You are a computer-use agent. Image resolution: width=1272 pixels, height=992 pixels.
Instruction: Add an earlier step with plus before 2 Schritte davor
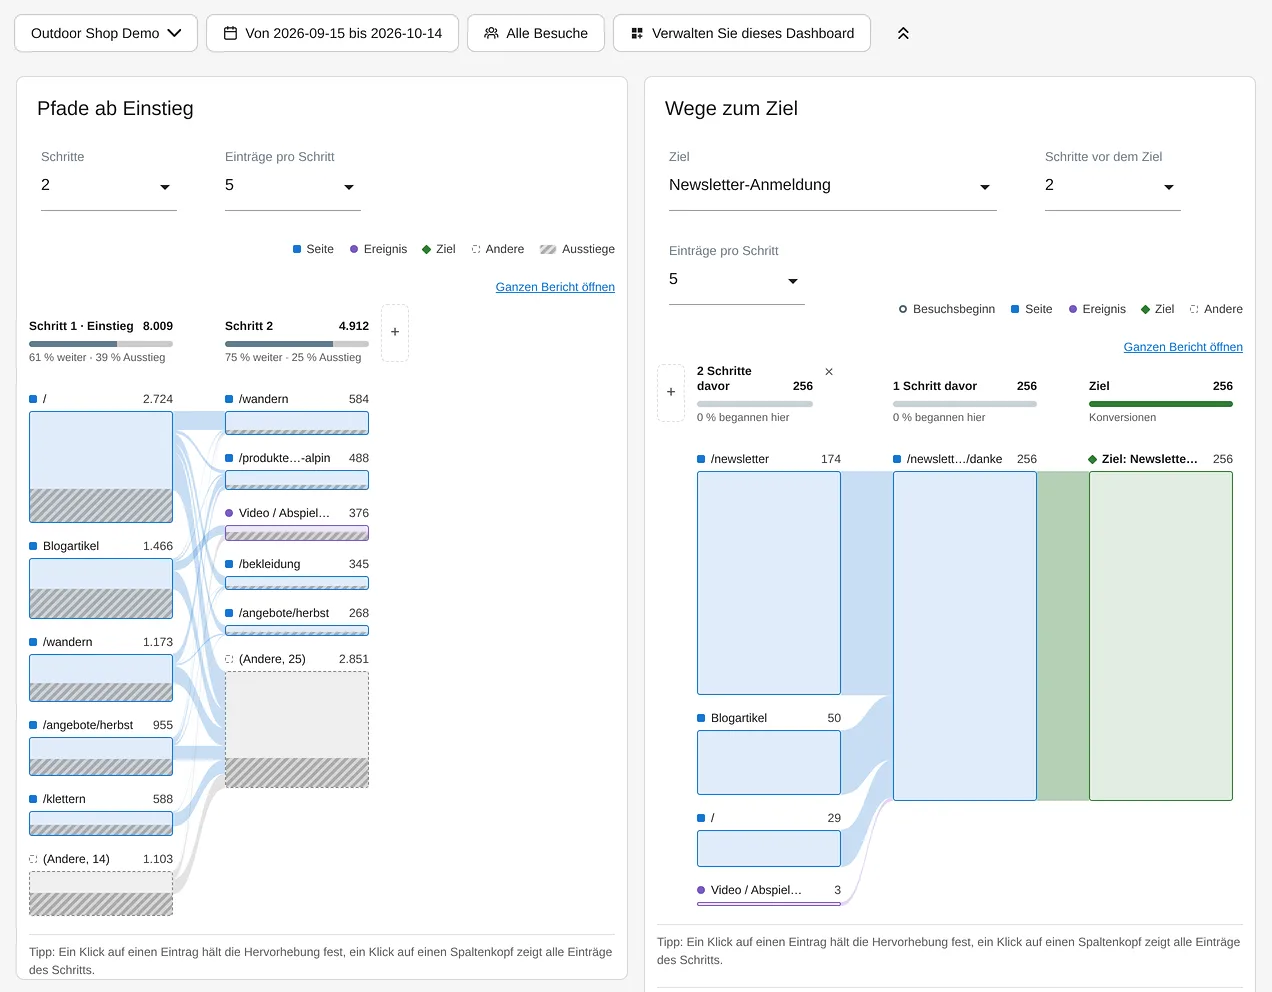(670, 392)
